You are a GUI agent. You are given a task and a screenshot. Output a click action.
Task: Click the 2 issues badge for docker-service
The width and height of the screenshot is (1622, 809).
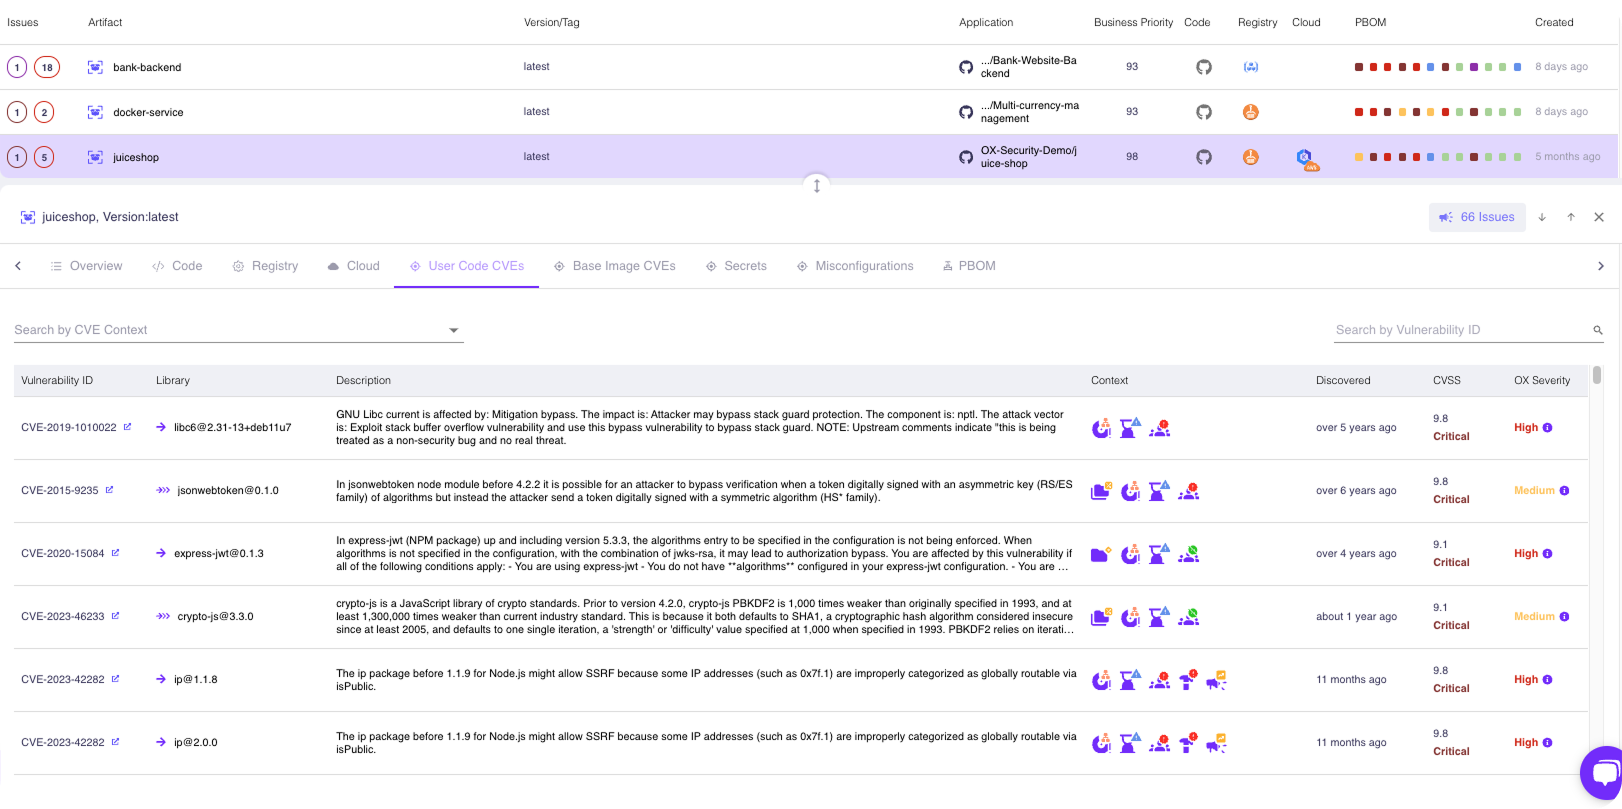pos(44,112)
